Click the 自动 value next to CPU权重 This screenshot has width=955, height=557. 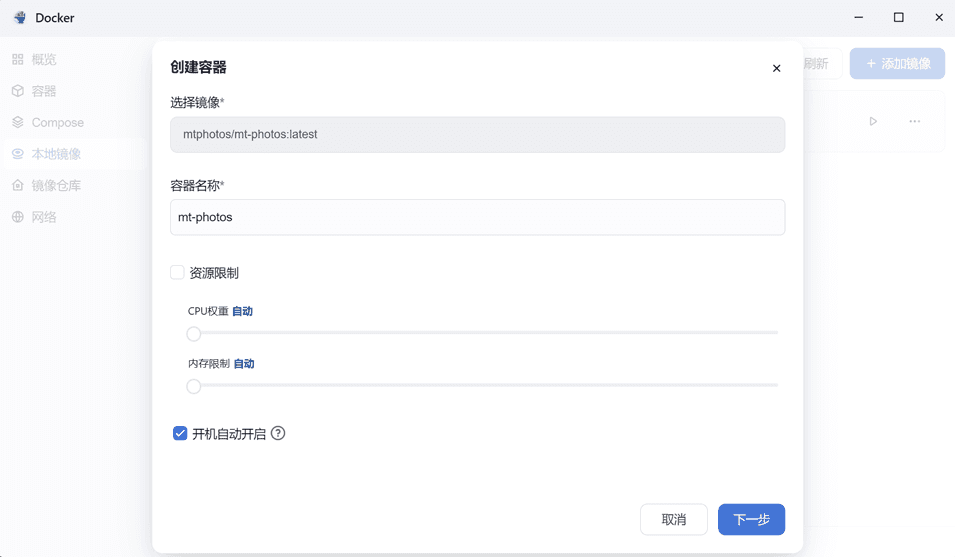[x=242, y=311]
